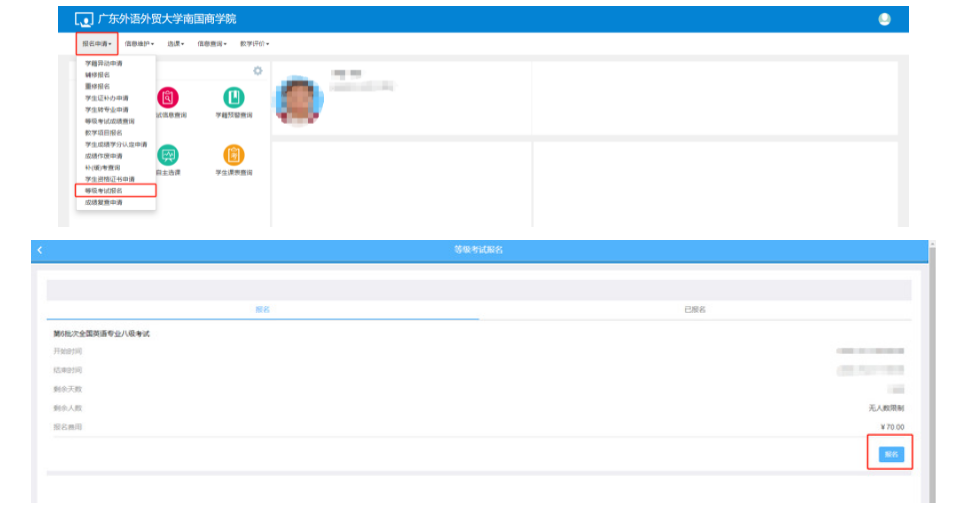This screenshot has height=516, width=969.
Task: Select 成绩作废申请 menu entry
Action: [104, 156]
